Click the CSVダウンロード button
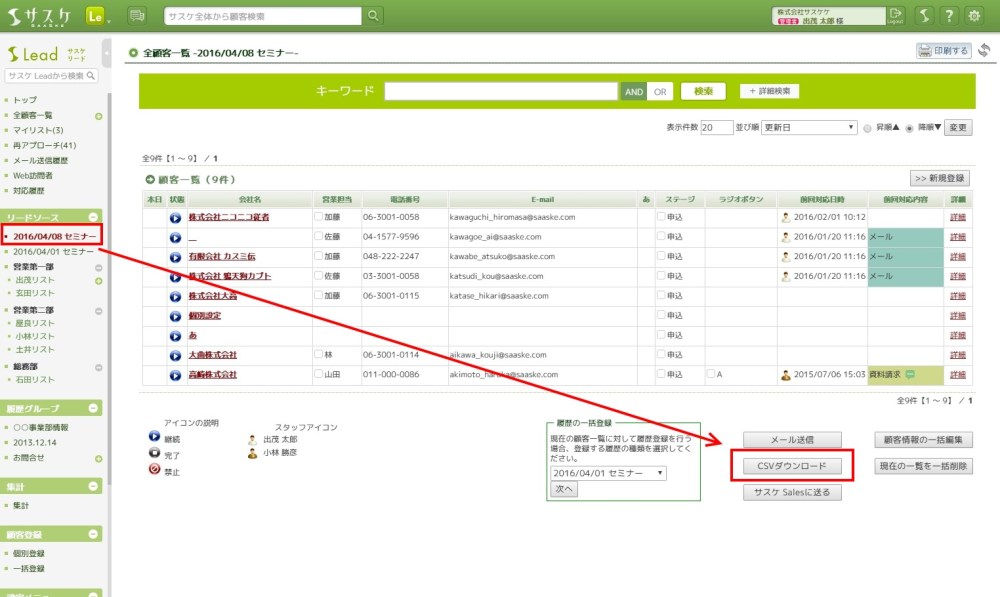The image size is (1000, 597). click(792, 466)
